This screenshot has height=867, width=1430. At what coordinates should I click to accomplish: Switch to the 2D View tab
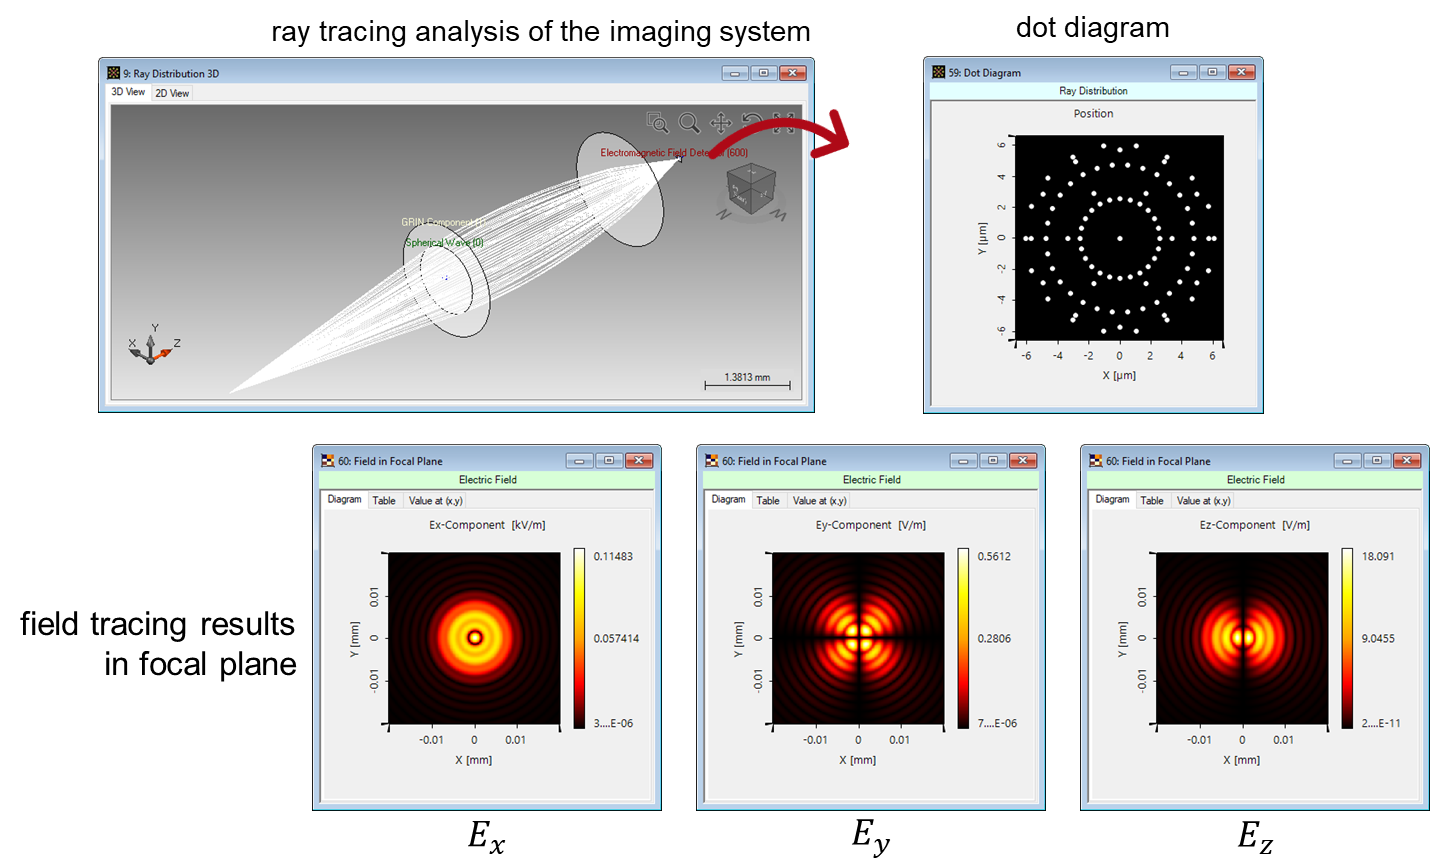171,92
